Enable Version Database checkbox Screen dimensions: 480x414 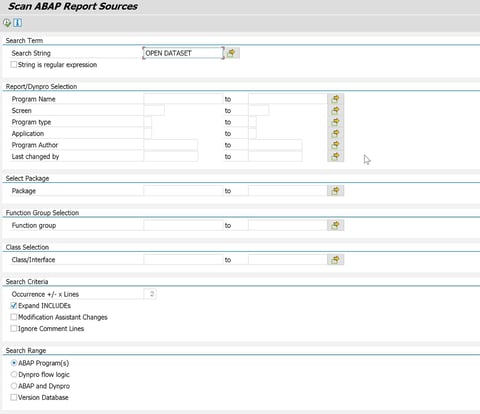click(14, 397)
